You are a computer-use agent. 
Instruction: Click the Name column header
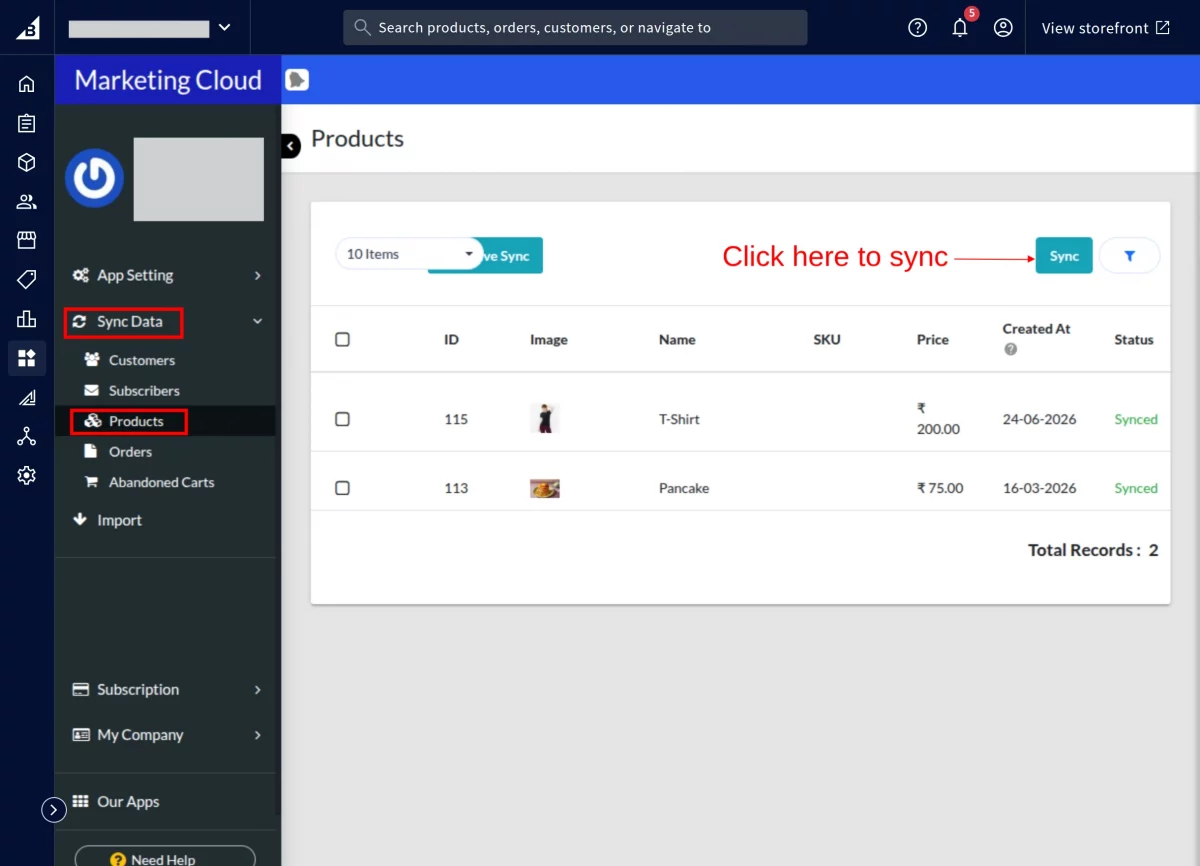click(677, 340)
